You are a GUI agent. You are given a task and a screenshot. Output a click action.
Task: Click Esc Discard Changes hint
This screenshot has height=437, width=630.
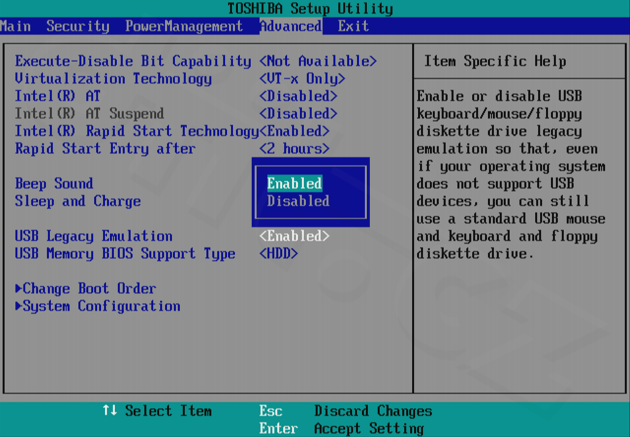[346, 410]
